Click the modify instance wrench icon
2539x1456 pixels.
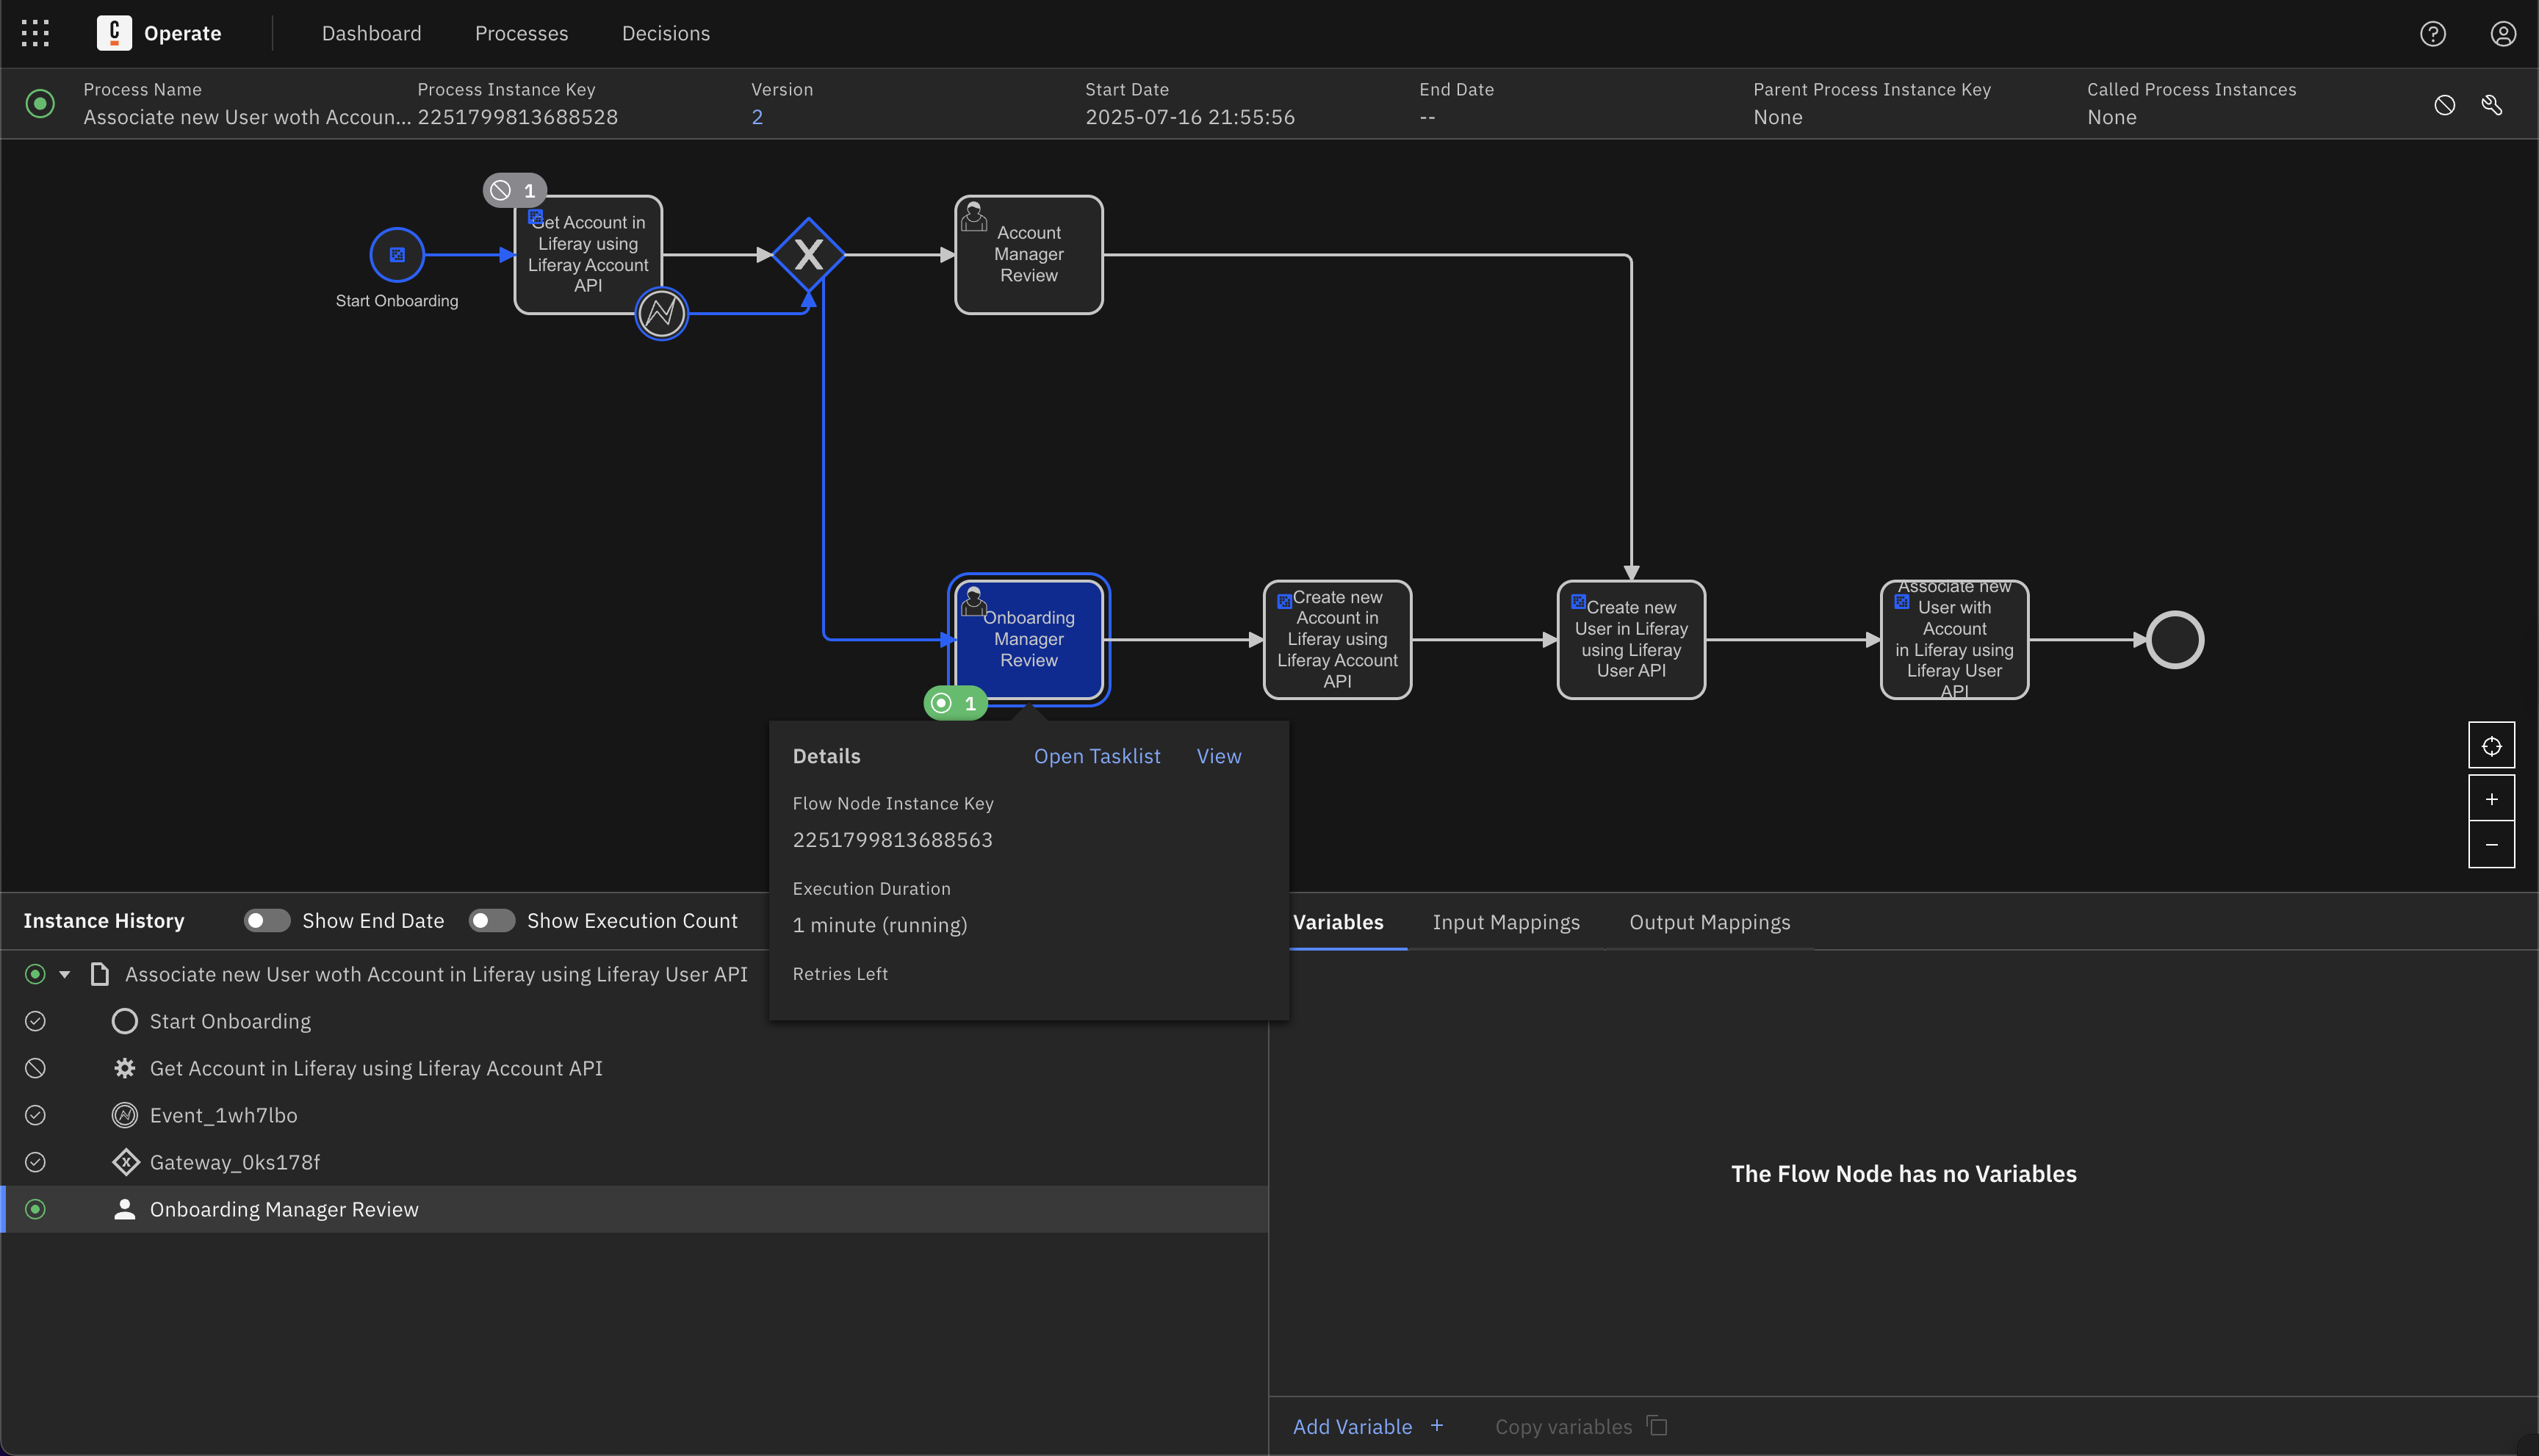pos(2491,104)
